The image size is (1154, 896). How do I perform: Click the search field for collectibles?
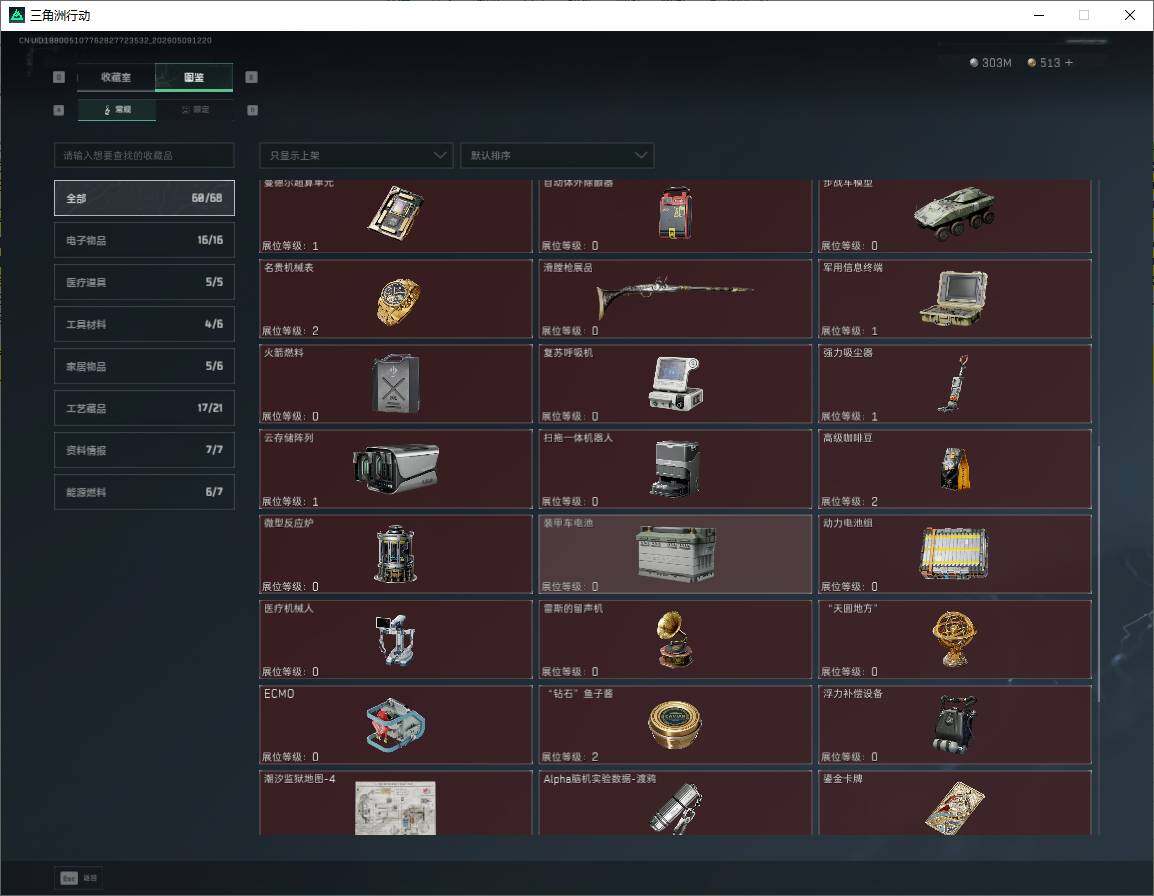[144, 155]
